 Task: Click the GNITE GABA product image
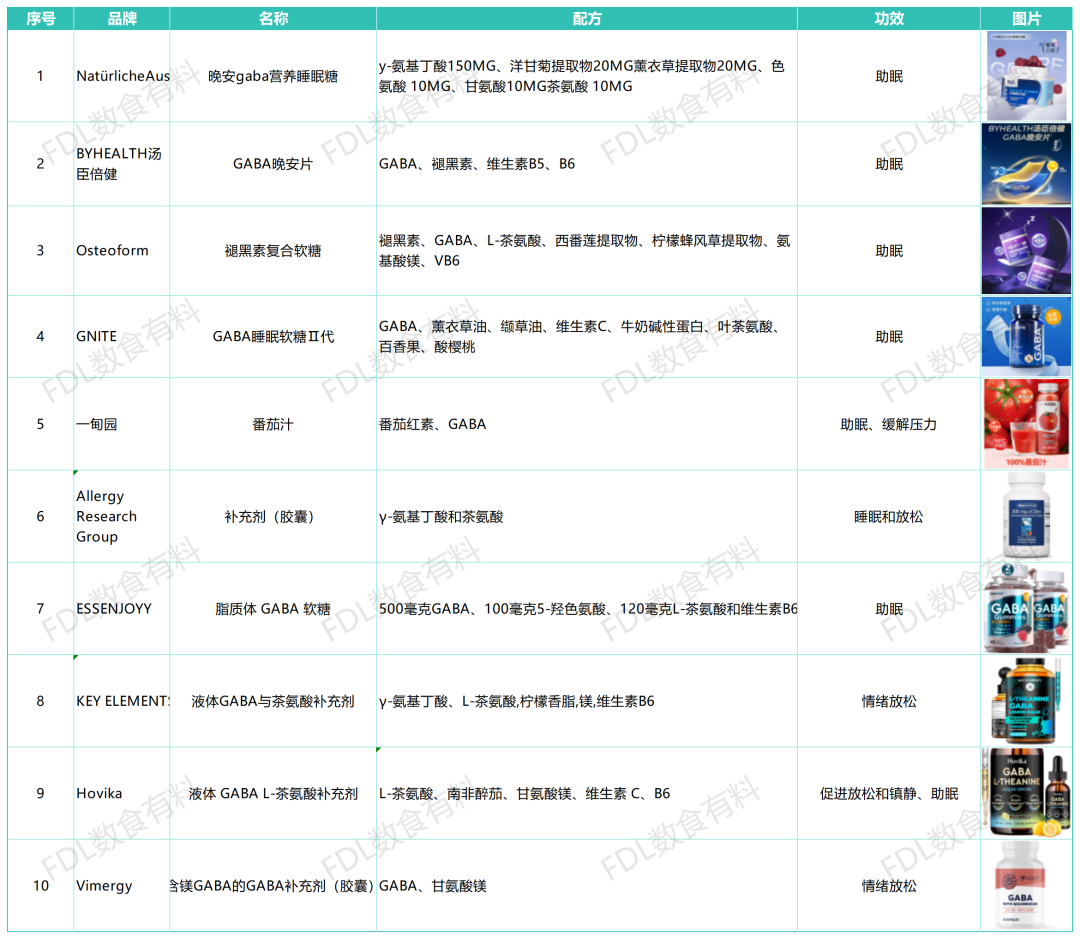click(1026, 337)
